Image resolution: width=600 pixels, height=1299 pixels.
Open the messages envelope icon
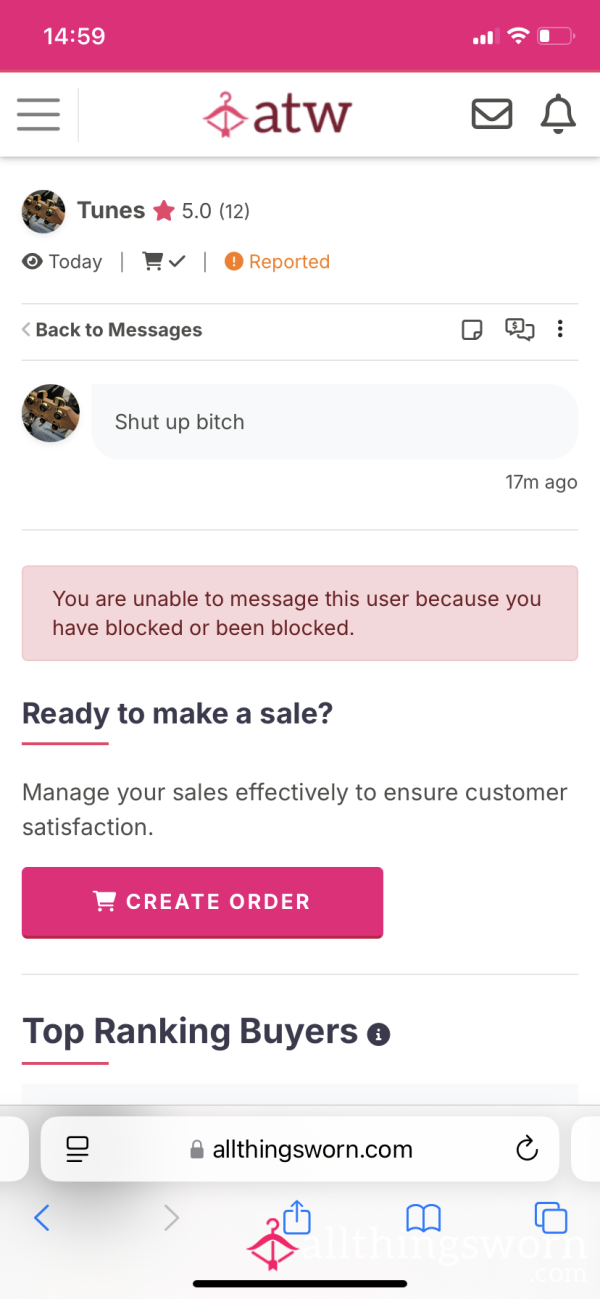[x=492, y=114]
